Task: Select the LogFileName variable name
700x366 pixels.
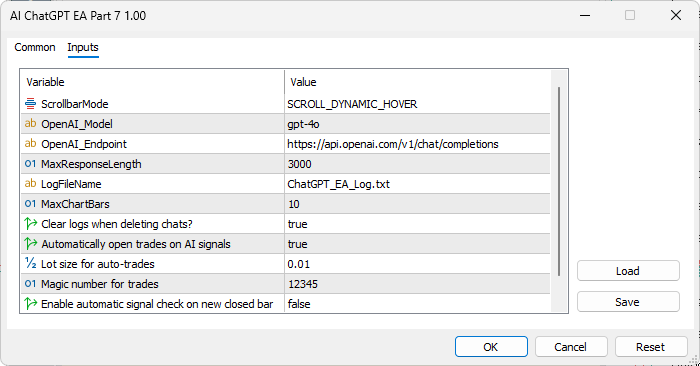Action: (71, 184)
